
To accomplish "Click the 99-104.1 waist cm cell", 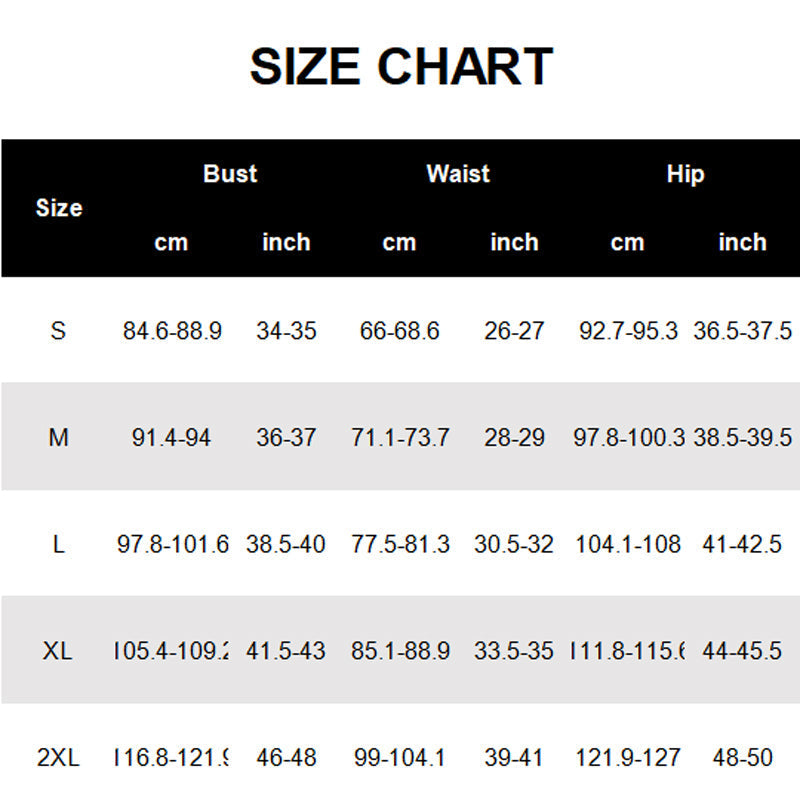I will (x=400, y=758).
